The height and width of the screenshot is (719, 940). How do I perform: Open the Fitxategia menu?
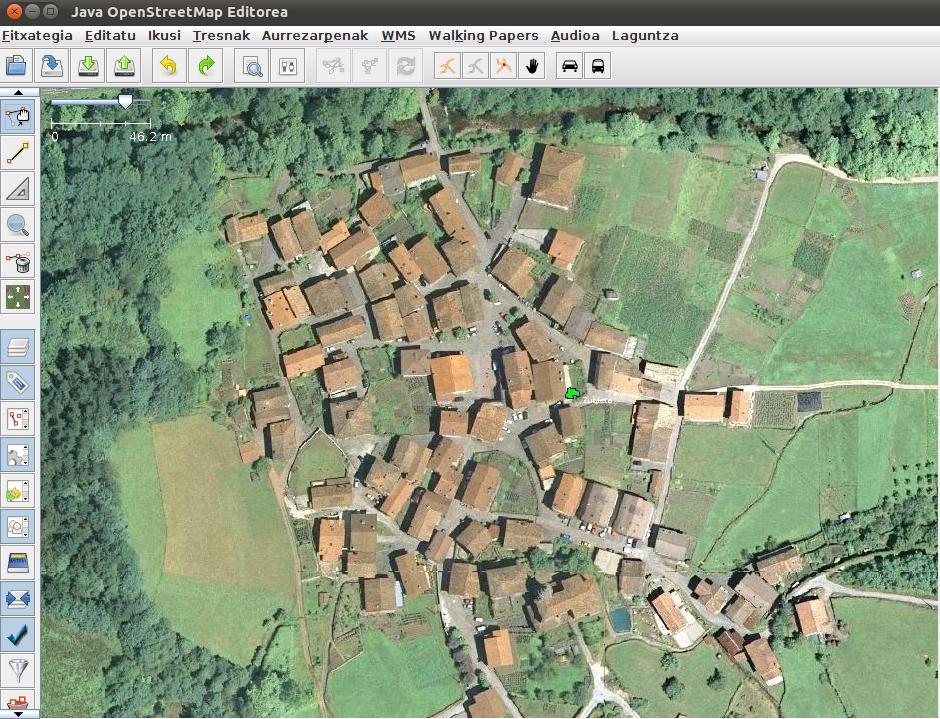click(37, 35)
